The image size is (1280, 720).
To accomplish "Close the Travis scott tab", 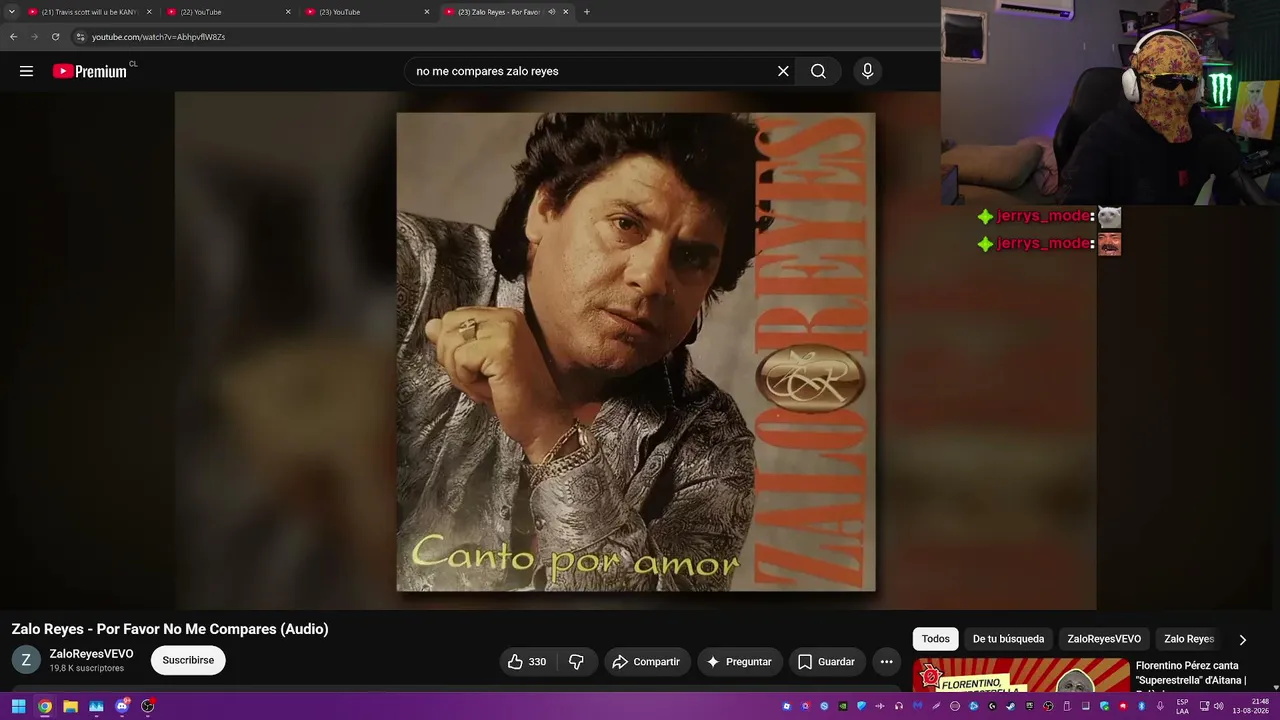I will pyautogui.click(x=149, y=12).
